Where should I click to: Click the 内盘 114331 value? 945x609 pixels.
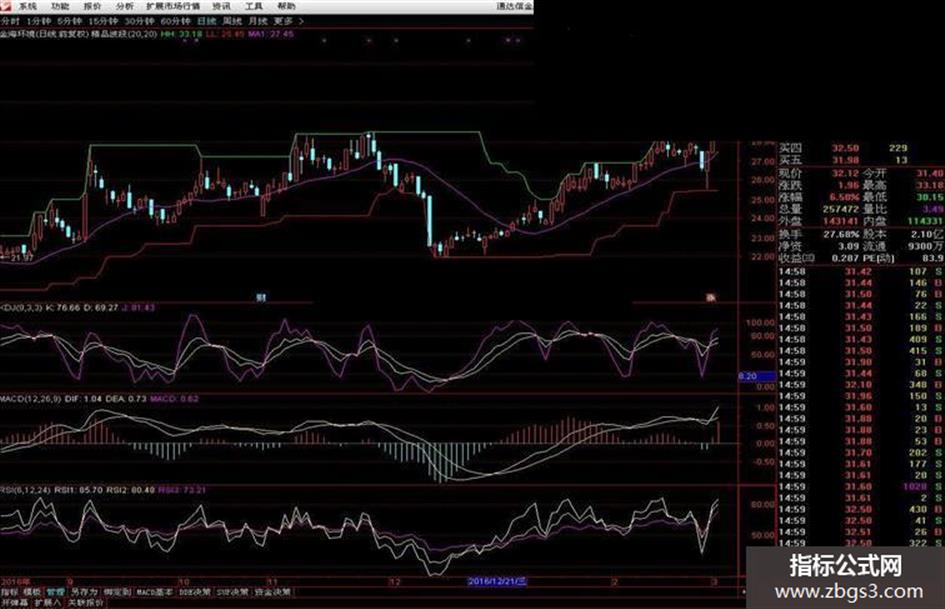925,221
